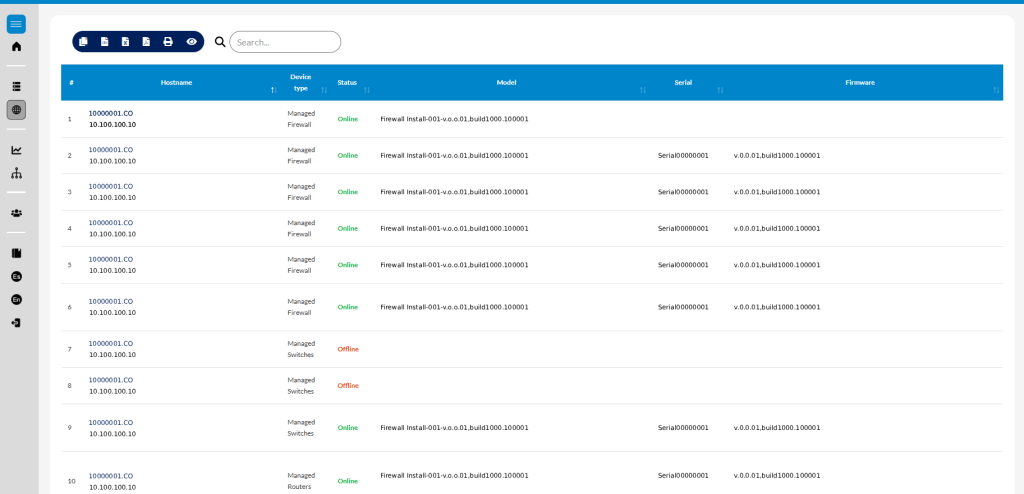Click the Online status in row 1
This screenshot has width=1024, height=494.
pos(347,119)
